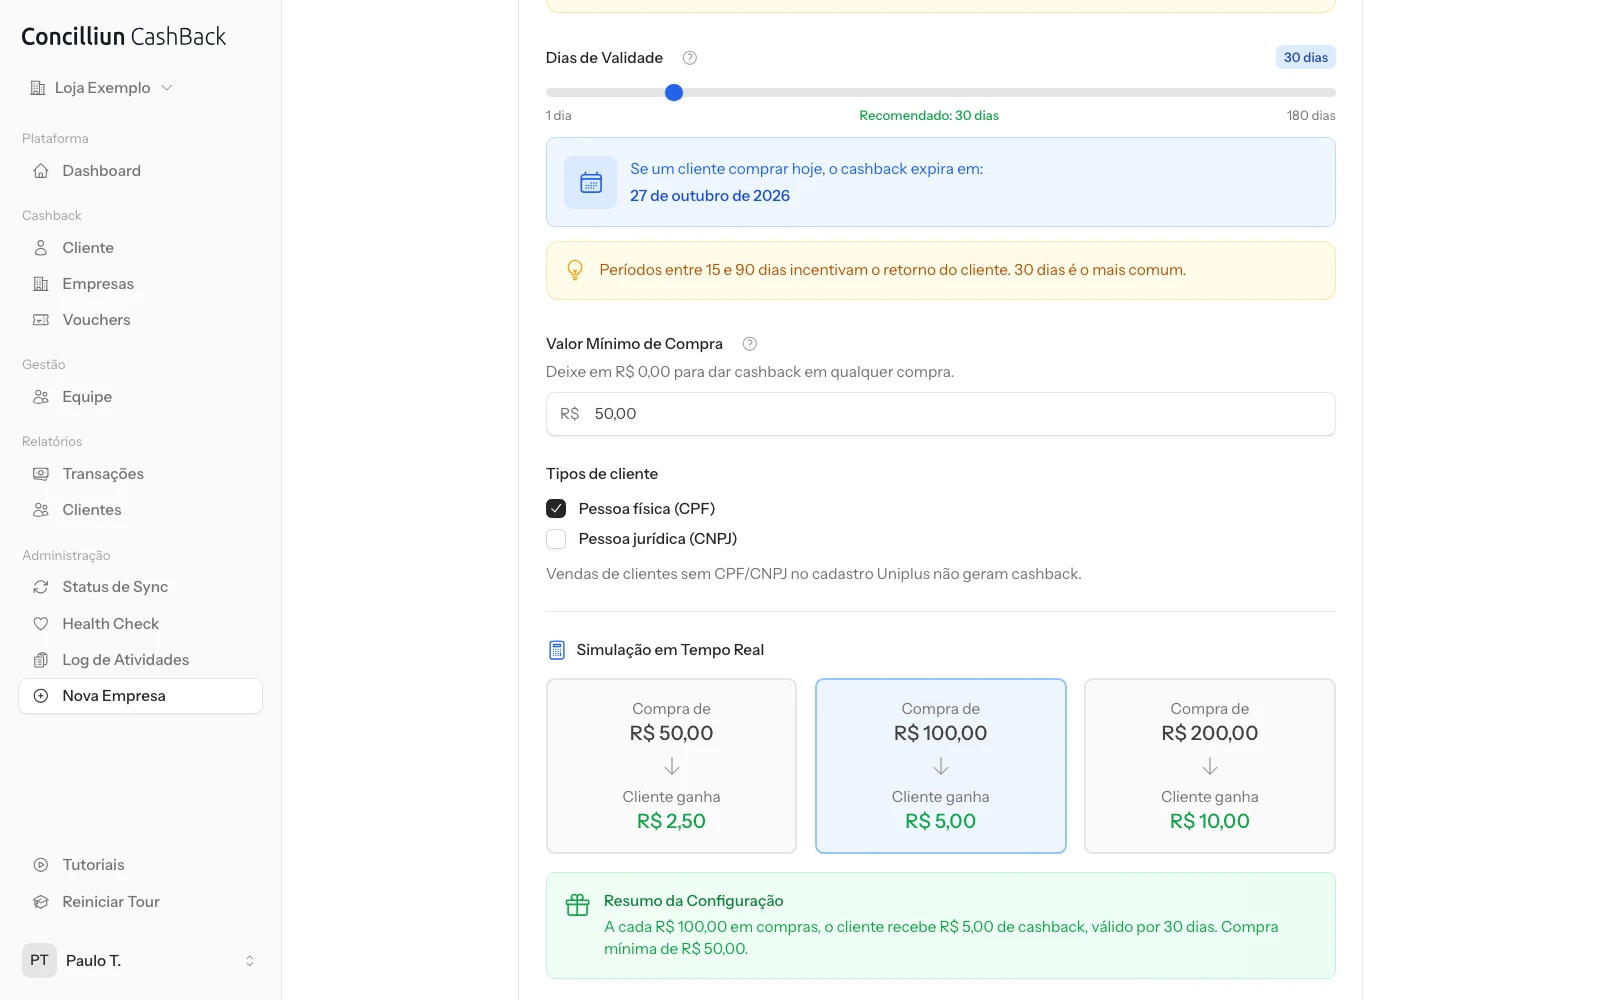Click the Reiniciar Tour graduation icon
1600x1000 pixels.
click(41, 902)
